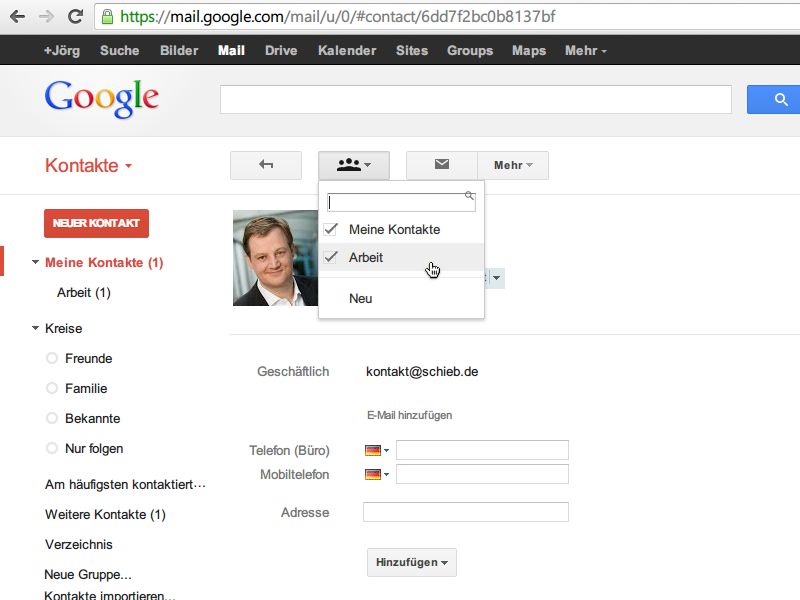This screenshot has height=600, width=800.
Task: Click the browser back arrow
Action: (x=17, y=17)
